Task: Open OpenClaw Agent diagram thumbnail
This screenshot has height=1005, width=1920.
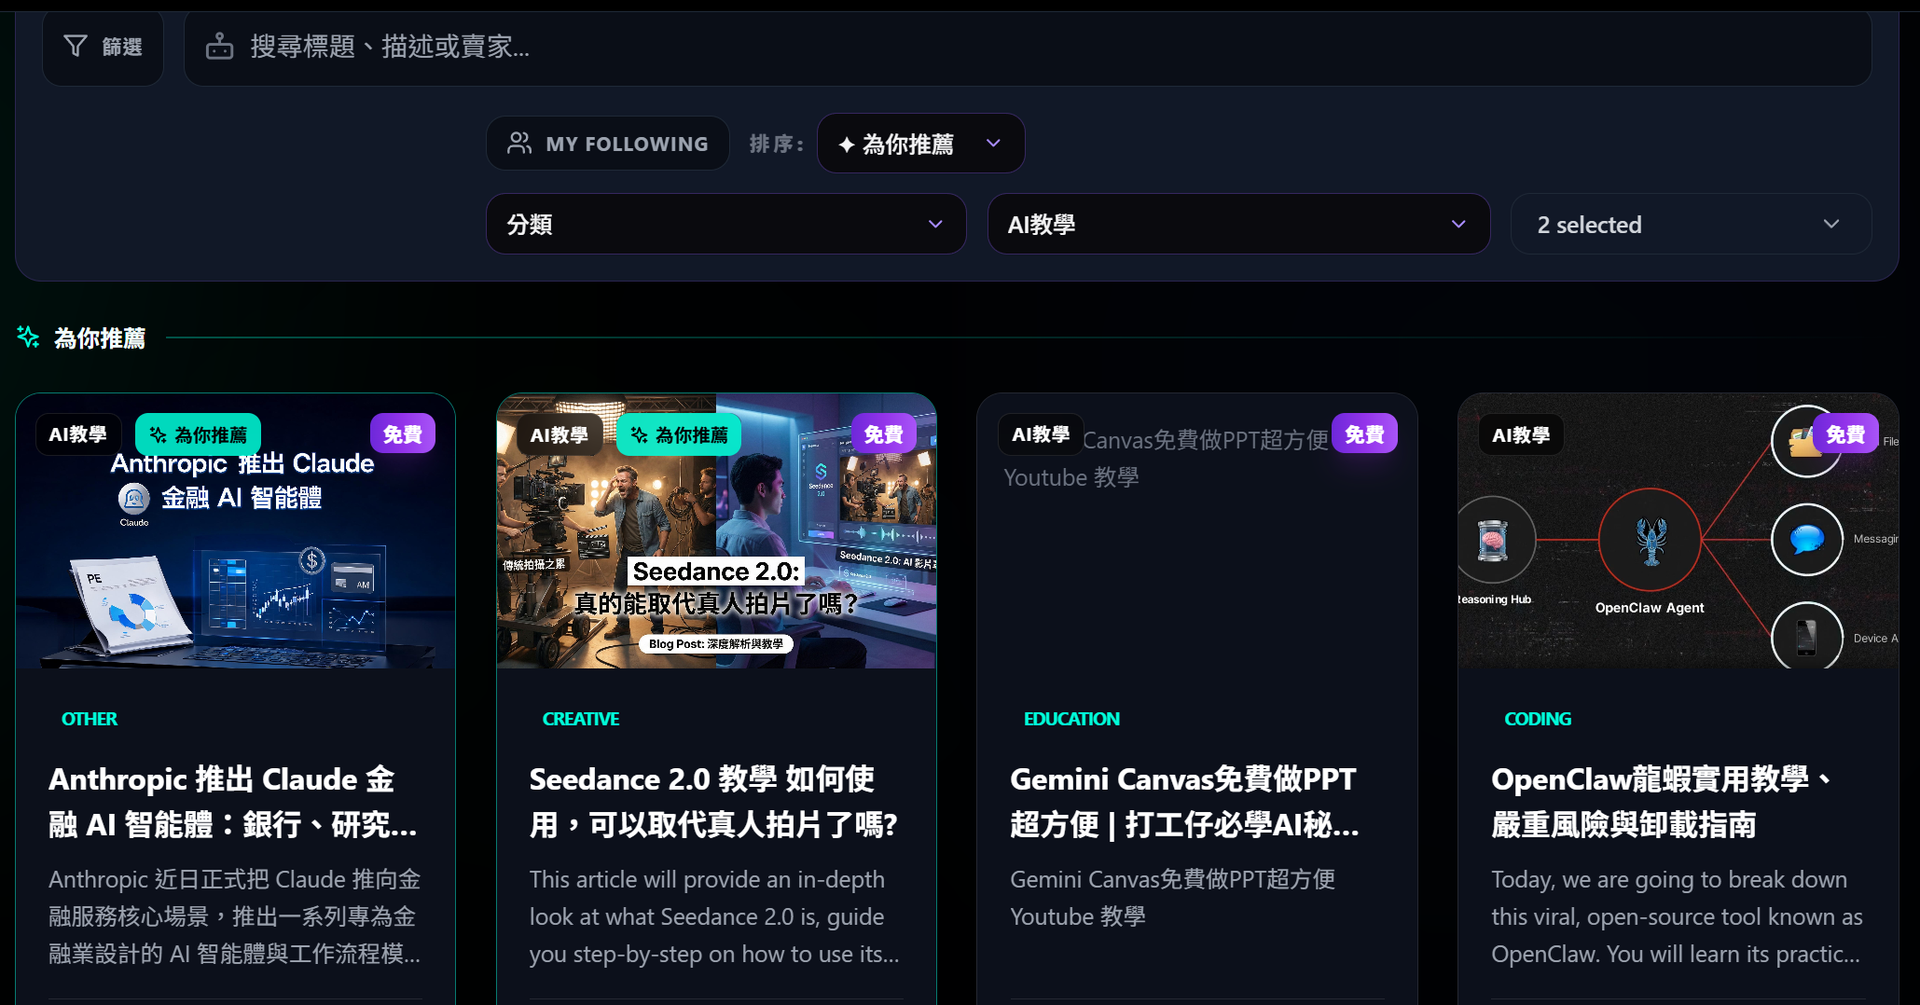Action: [x=1678, y=531]
